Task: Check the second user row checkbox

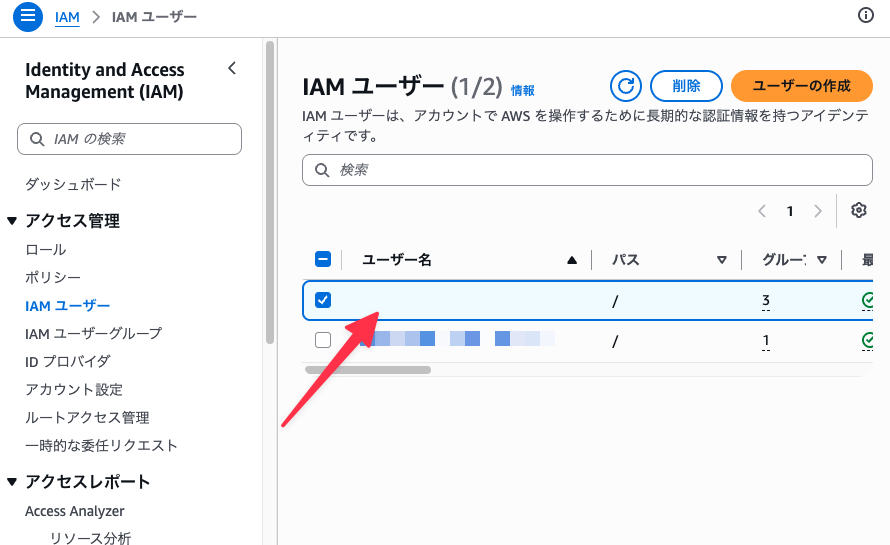Action: point(323,339)
